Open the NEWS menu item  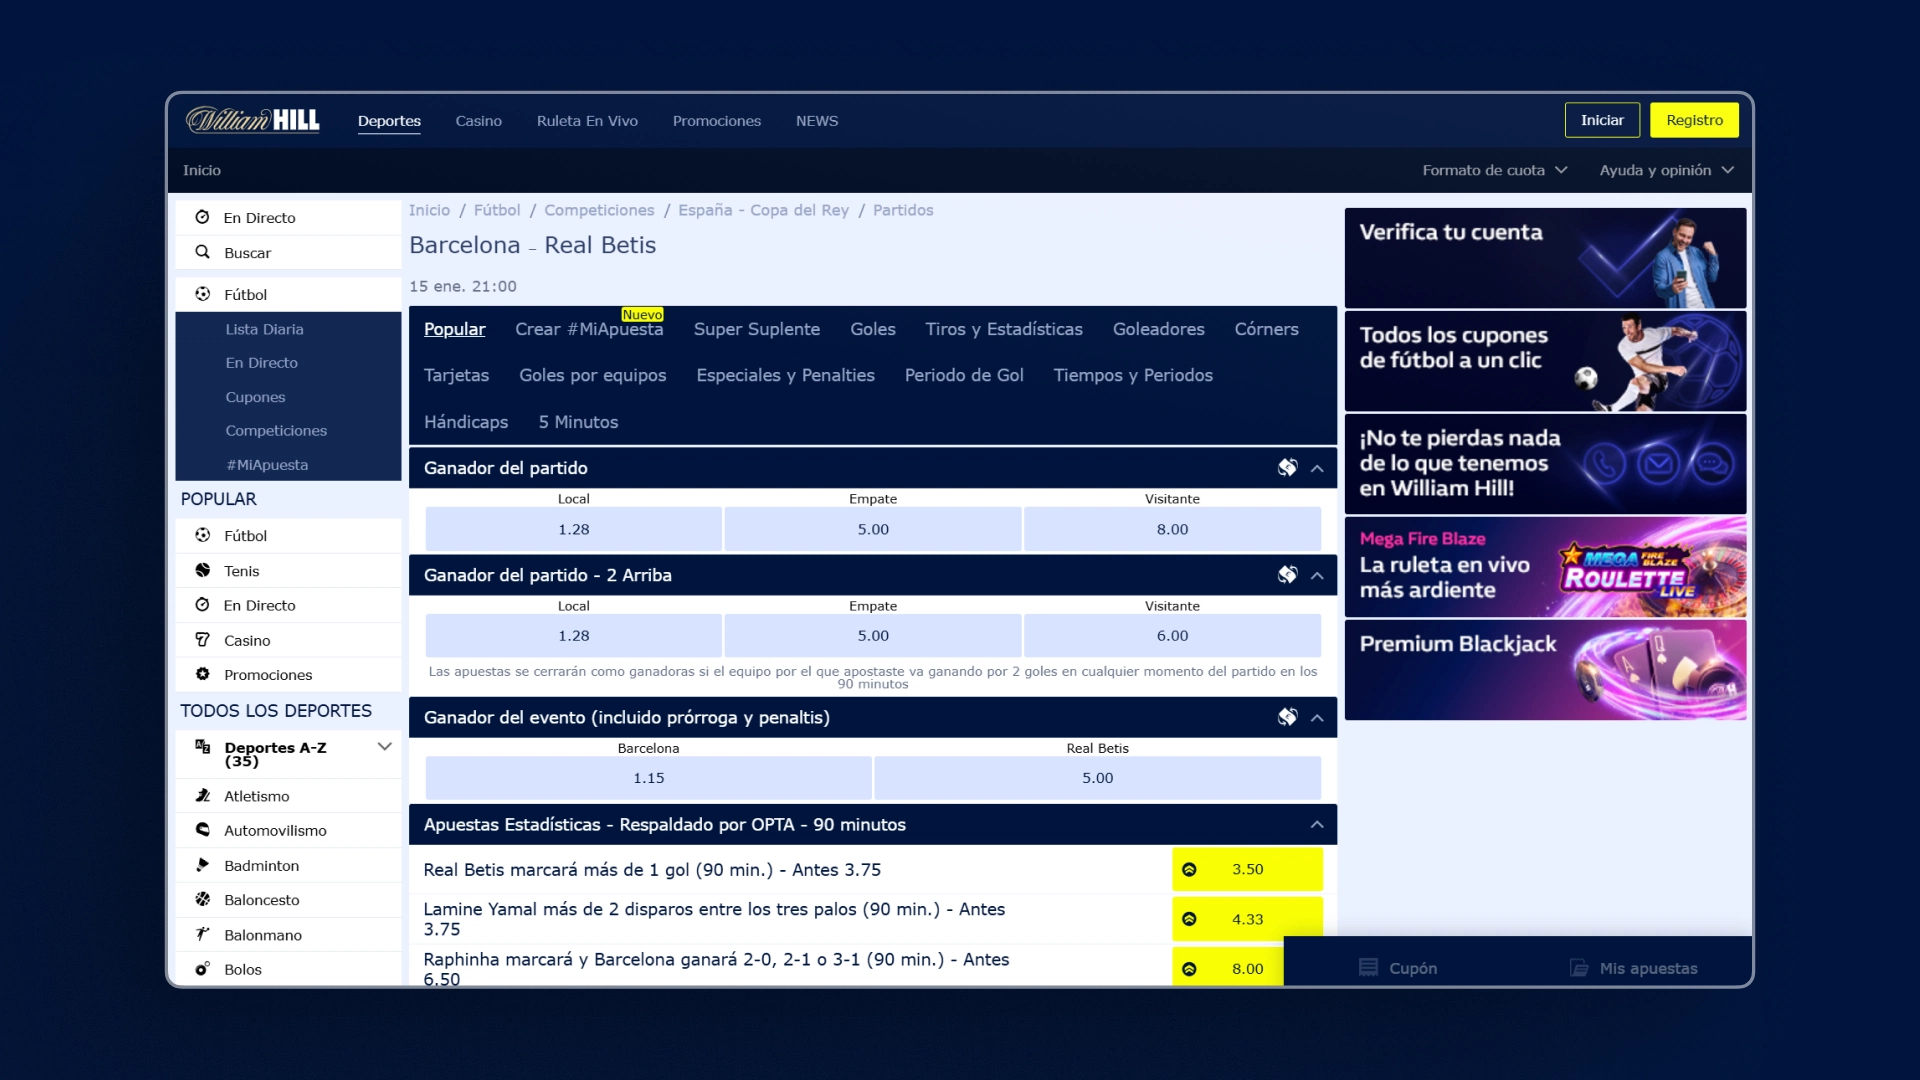817,121
